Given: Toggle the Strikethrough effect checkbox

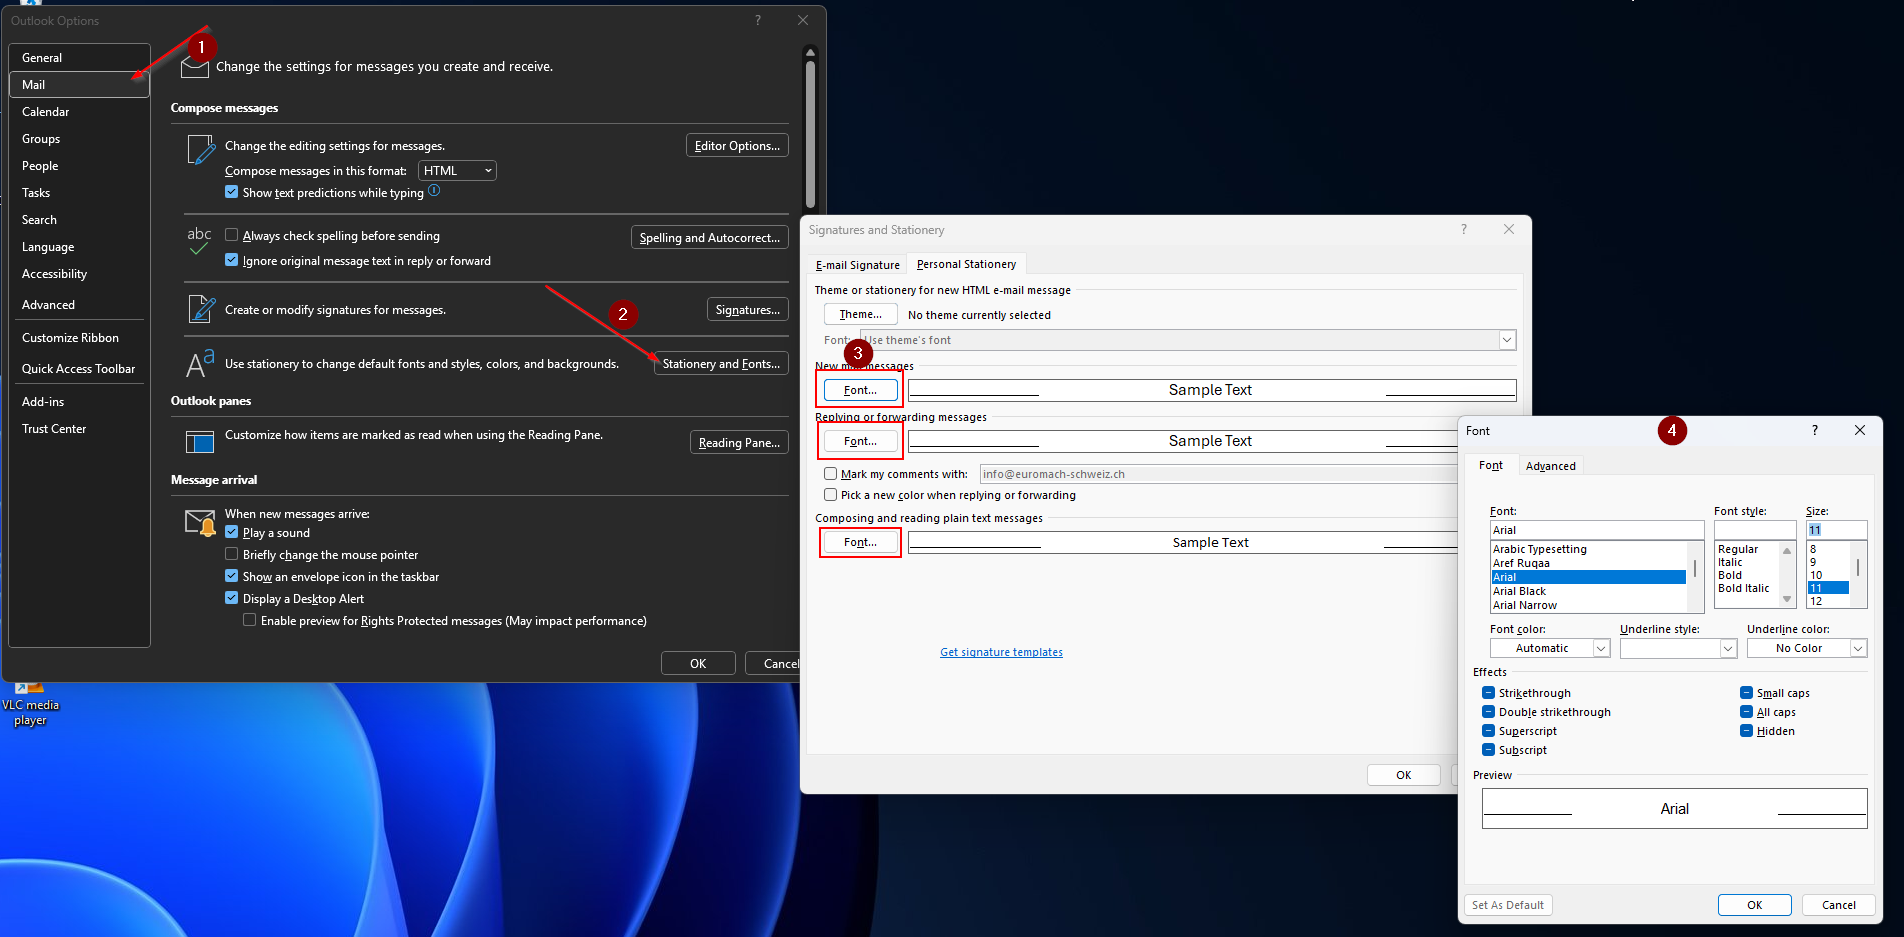Looking at the screenshot, I should click(x=1488, y=693).
